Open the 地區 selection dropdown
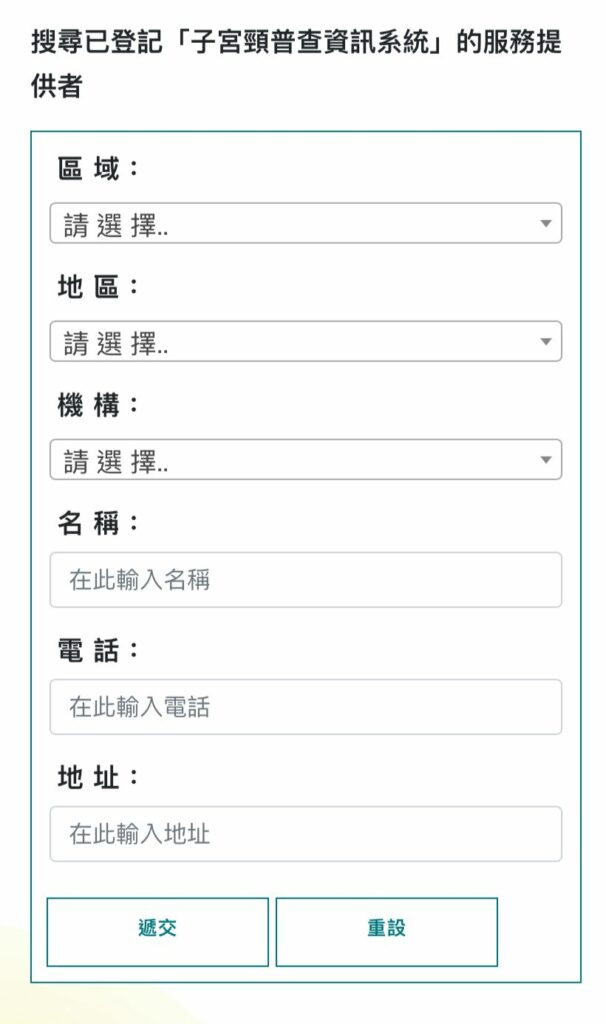Image resolution: width=606 pixels, height=1024 pixels. click(303, 342)
